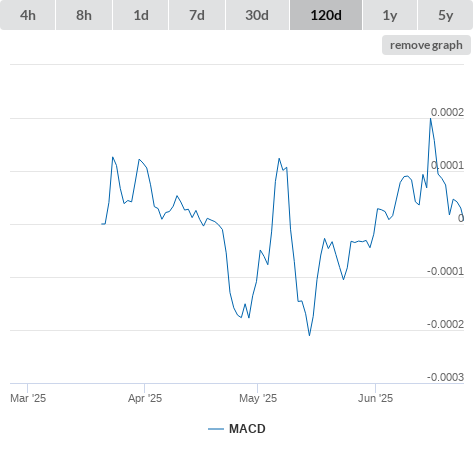This screenshot has width=474, height=455.
Task: Switch to the 8h time range
Action: 84,15
